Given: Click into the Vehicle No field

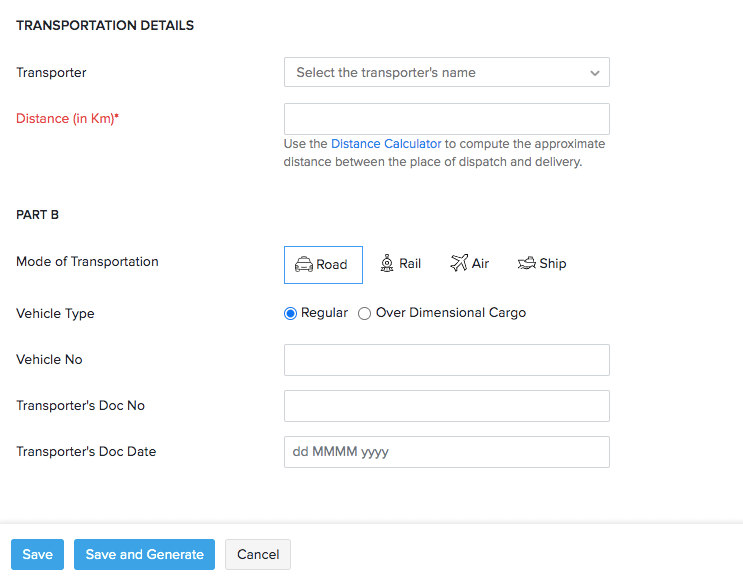Looking at the screenshot, I should 446,360.
